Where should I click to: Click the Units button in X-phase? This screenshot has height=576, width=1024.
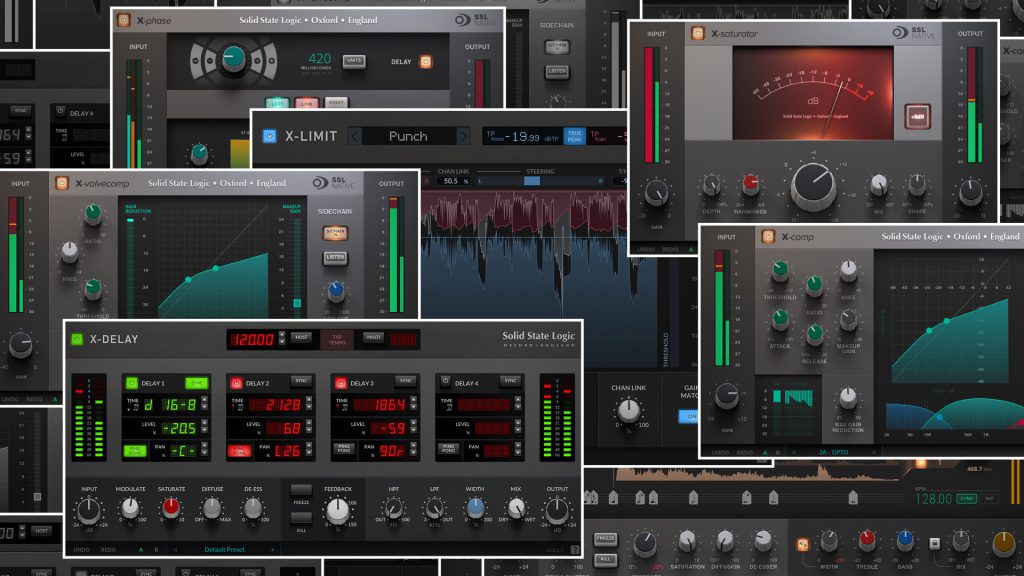[354, 61]
